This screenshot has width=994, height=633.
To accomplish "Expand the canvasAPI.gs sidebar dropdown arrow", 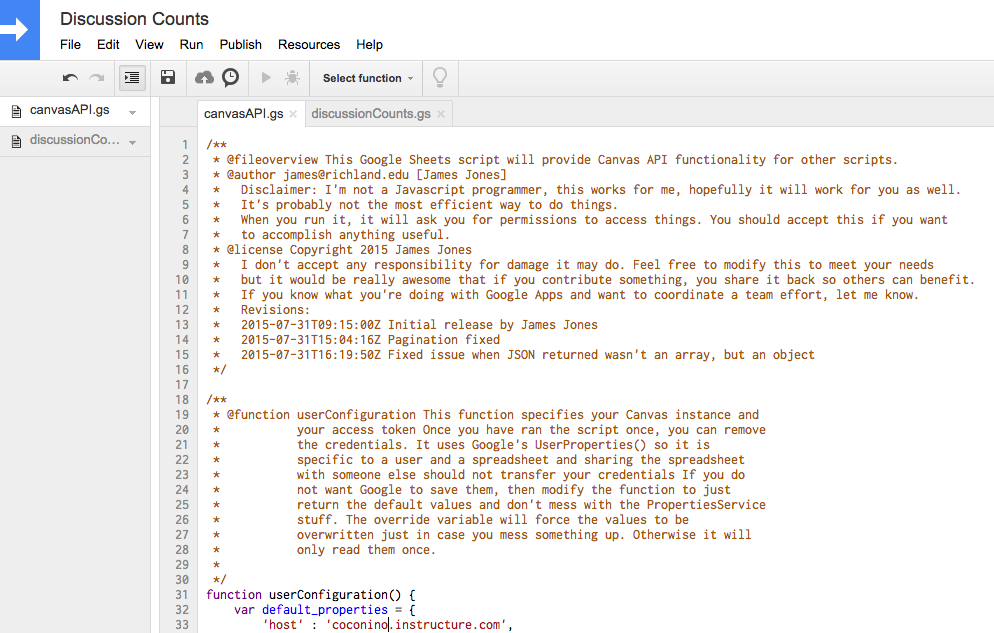I will (x=132, y=113).
